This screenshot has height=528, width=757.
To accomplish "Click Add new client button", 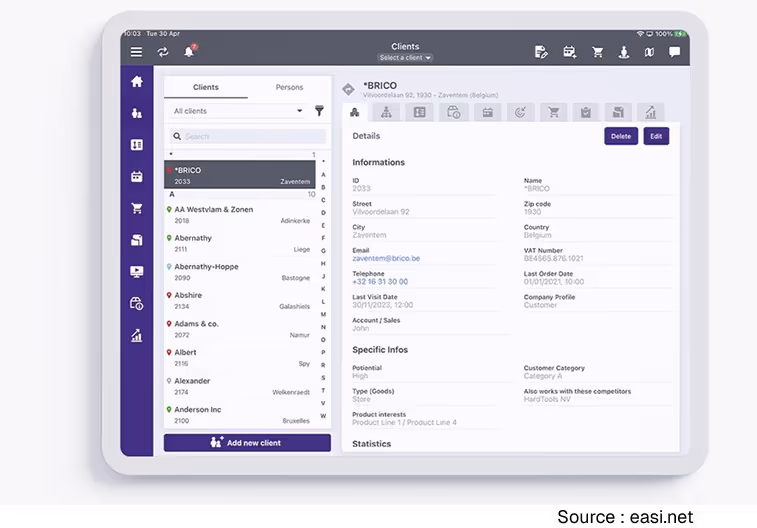I will click(247, 443).
